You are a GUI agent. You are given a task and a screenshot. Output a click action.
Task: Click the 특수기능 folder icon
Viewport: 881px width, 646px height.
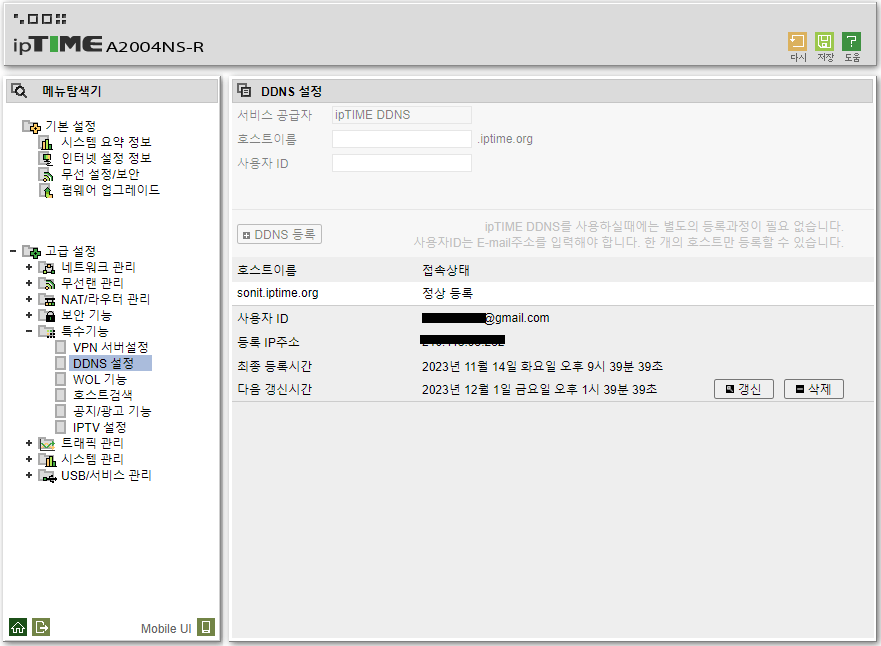pyautogui.click(x=47, y=331)
